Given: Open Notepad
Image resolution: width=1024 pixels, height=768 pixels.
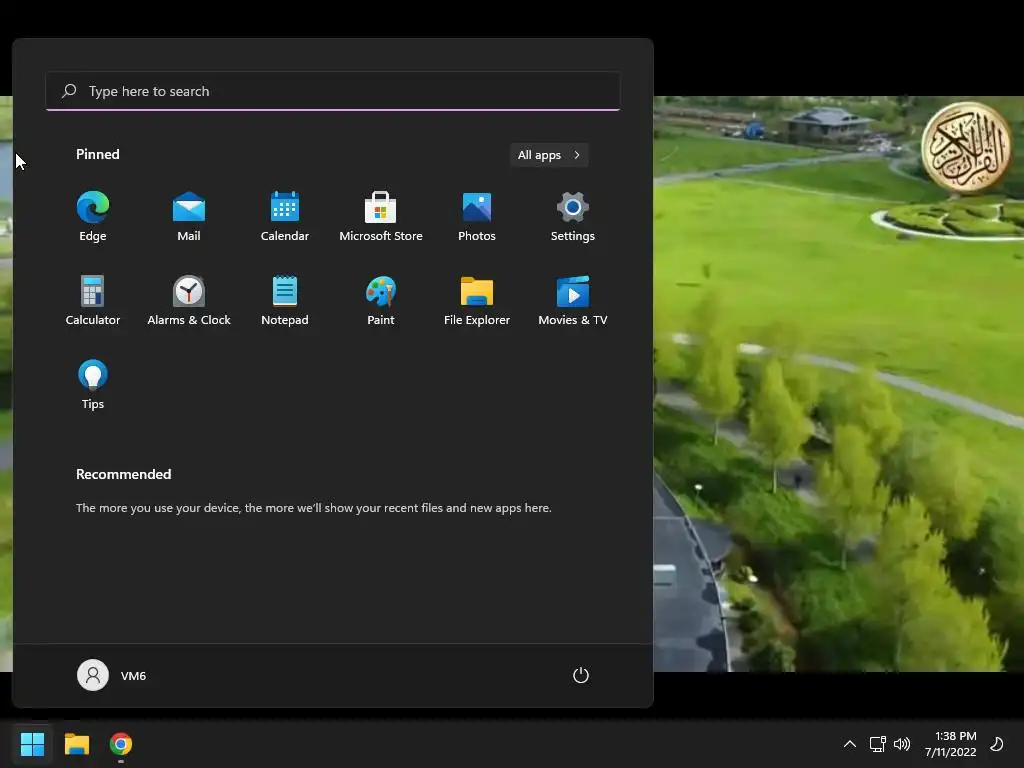Looking at the screenshot, I should coord(285,300).
